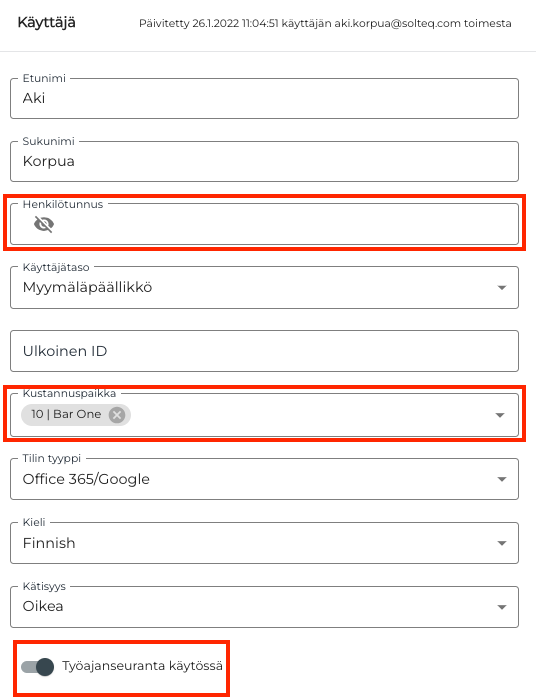Click the Kätisyys arrow icon
The height and width of the screenshot is (698, 536).
click(502, 607)
